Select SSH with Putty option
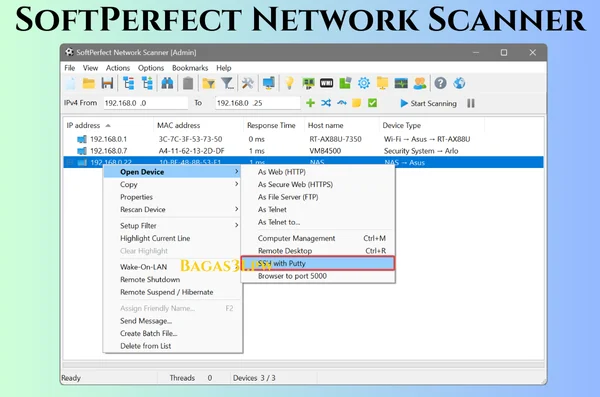 (x=318, y=263)
